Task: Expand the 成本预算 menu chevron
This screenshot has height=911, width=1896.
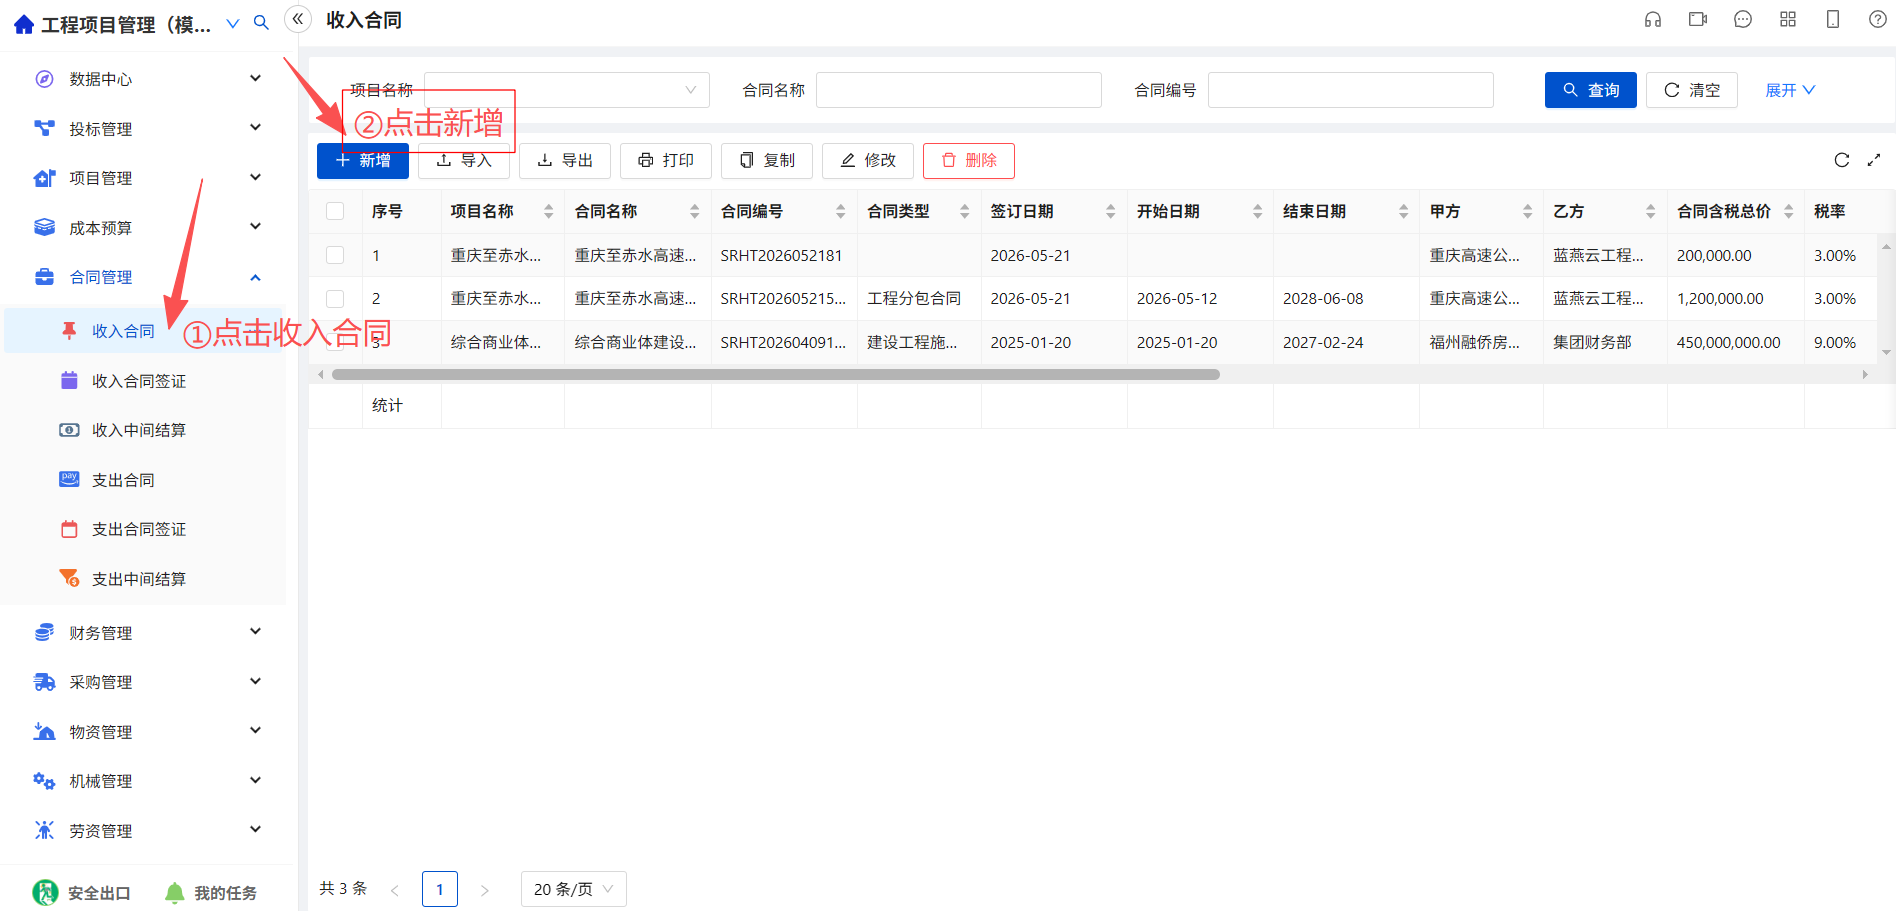Action: click(255, 226)
